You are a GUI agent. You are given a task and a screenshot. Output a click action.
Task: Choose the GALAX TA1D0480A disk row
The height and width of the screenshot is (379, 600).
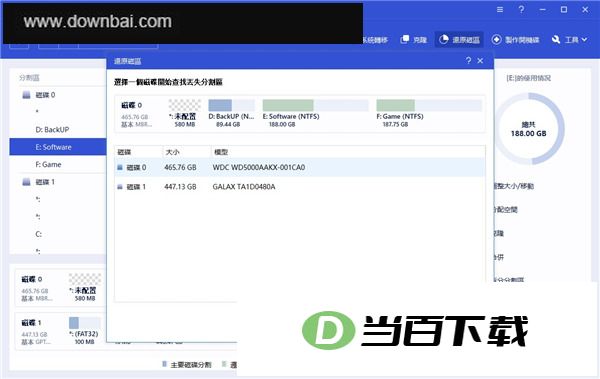[x=300, y=187]
